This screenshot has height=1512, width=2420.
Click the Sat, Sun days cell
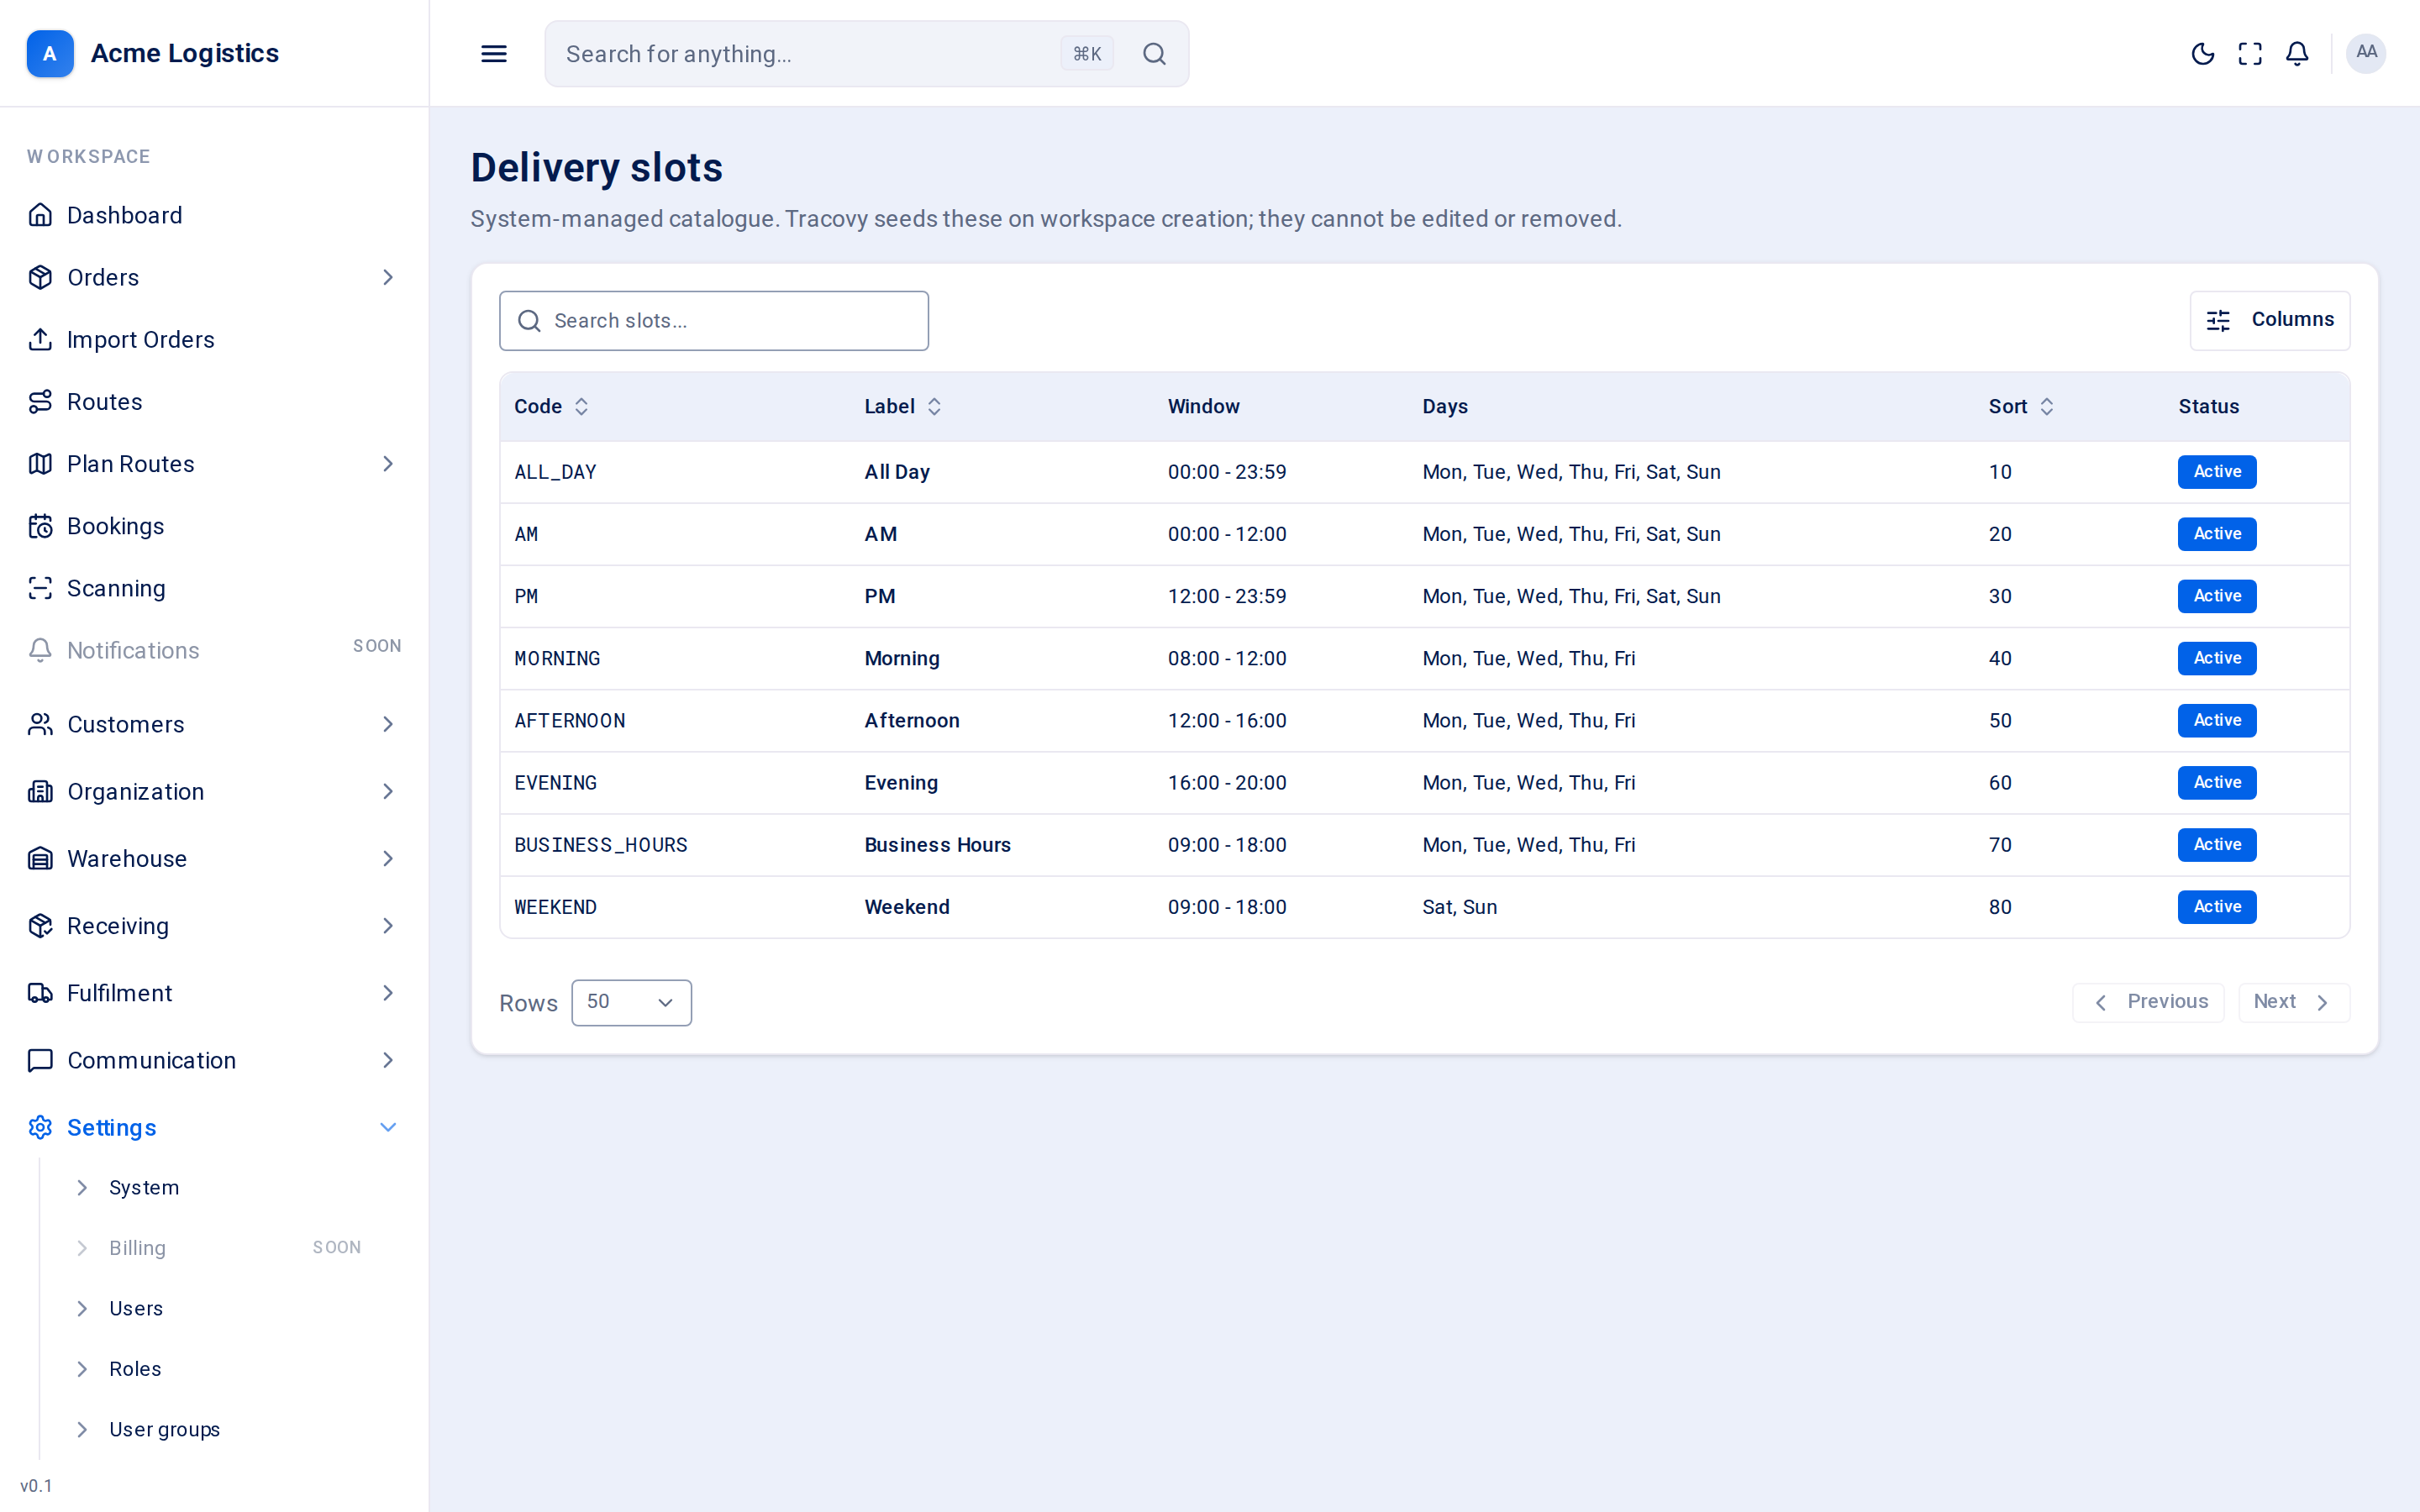(x=1459, y=907)
